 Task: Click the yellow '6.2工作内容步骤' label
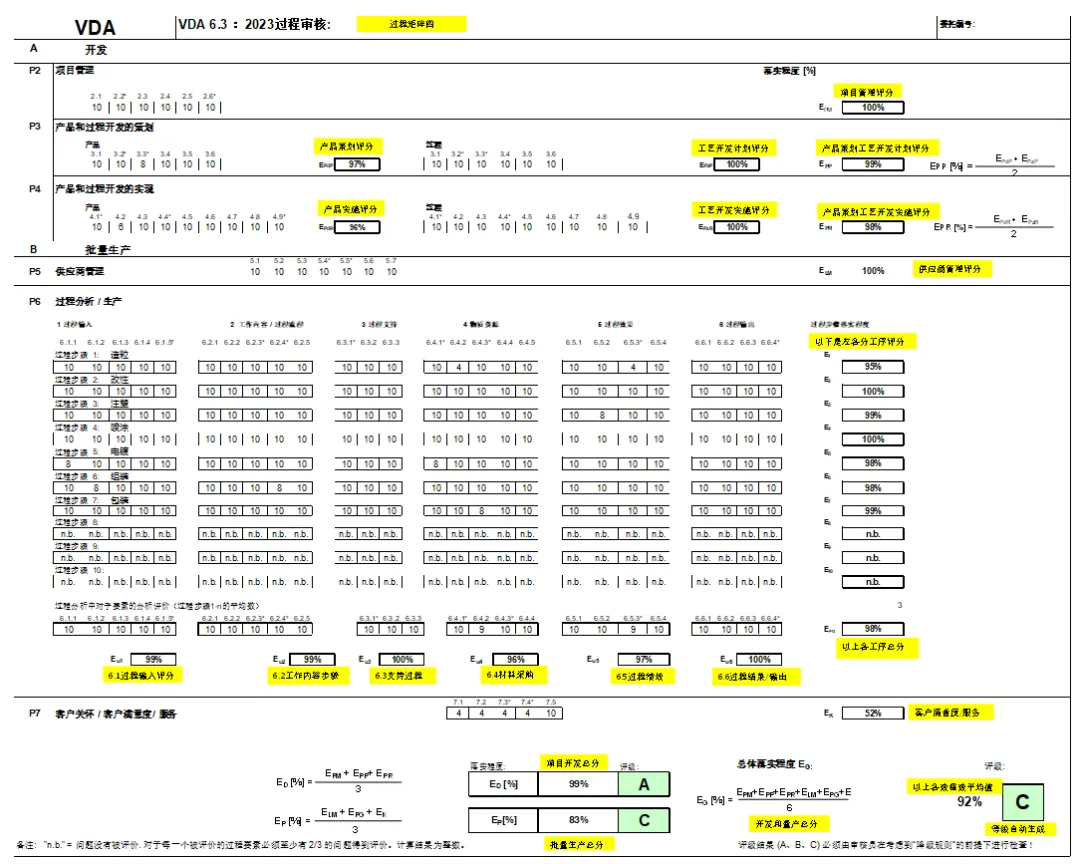click(x=308, y=676)
